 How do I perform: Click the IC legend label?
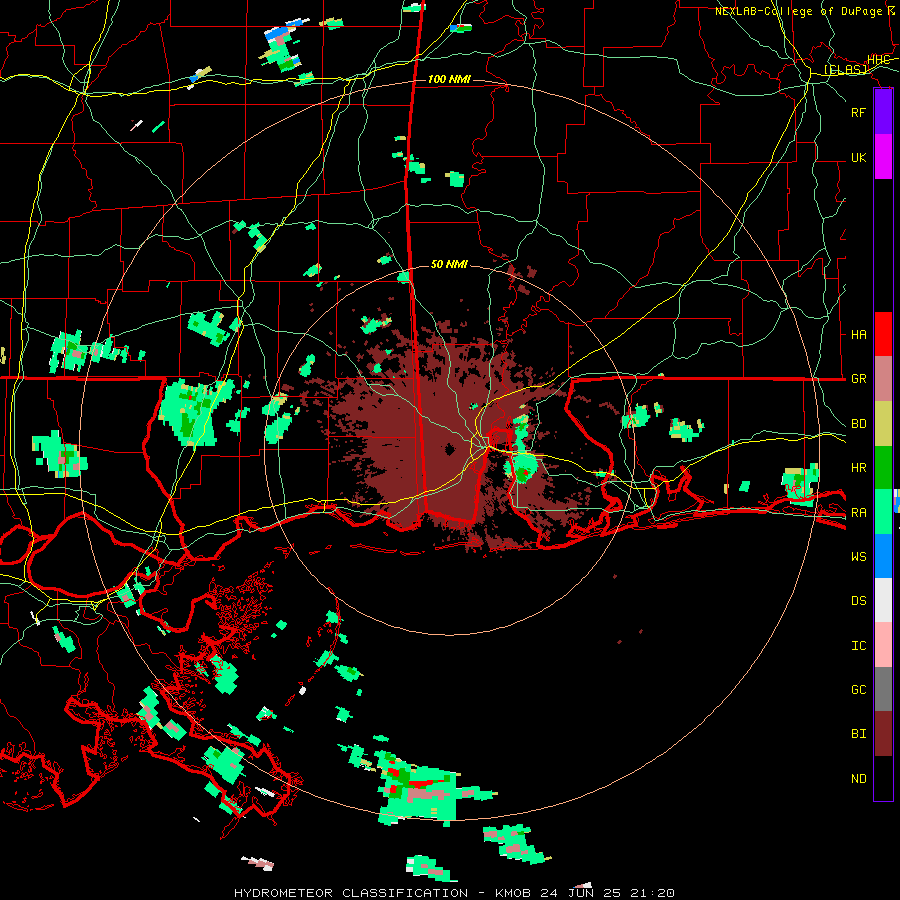858,645
